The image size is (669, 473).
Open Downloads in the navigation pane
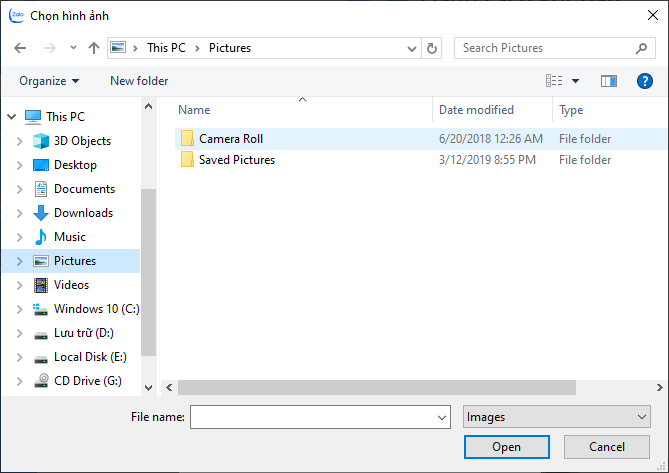pyautogui.click(x=83, y=213)
